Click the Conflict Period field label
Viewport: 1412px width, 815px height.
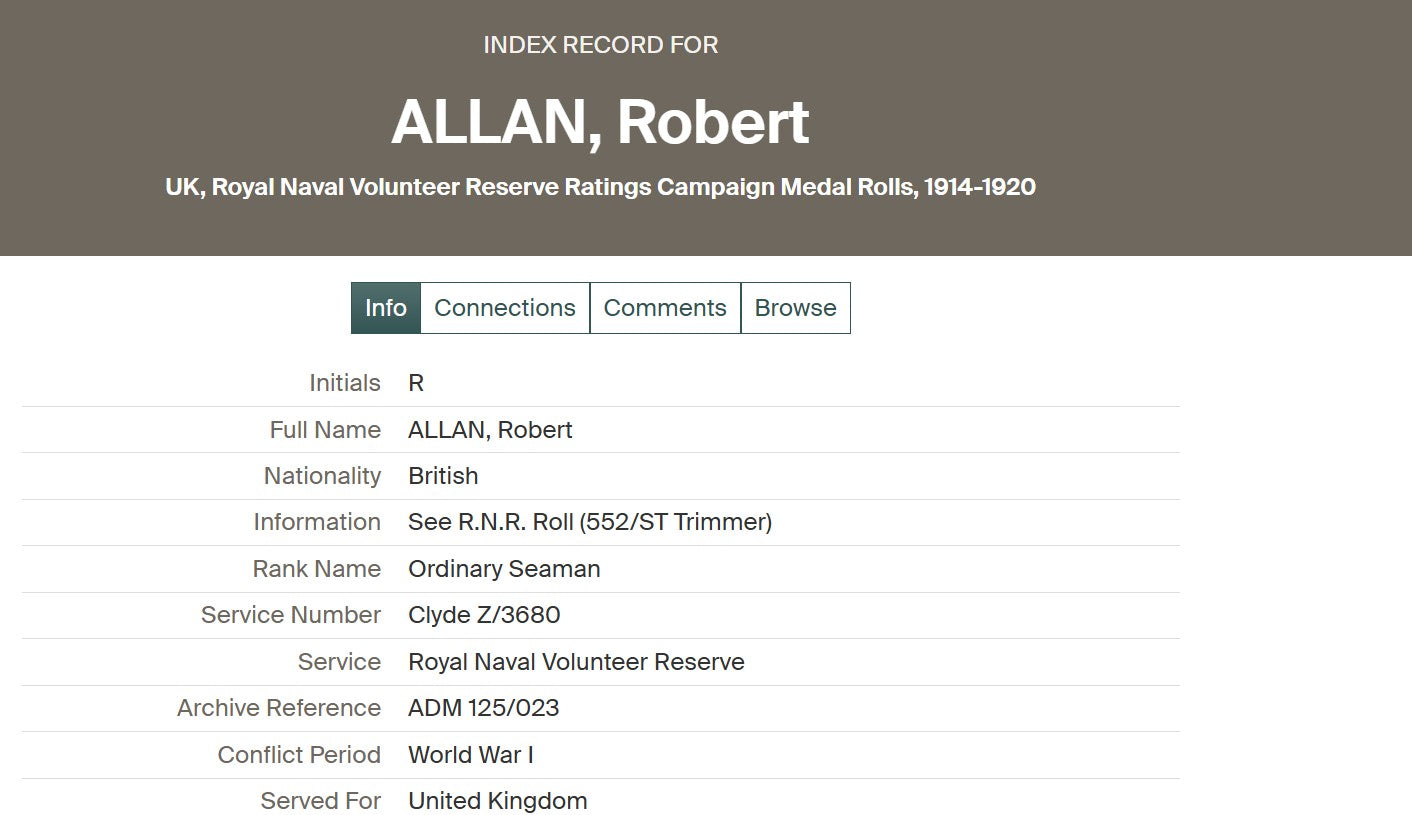pyautogui.click(x=299, y=755)
